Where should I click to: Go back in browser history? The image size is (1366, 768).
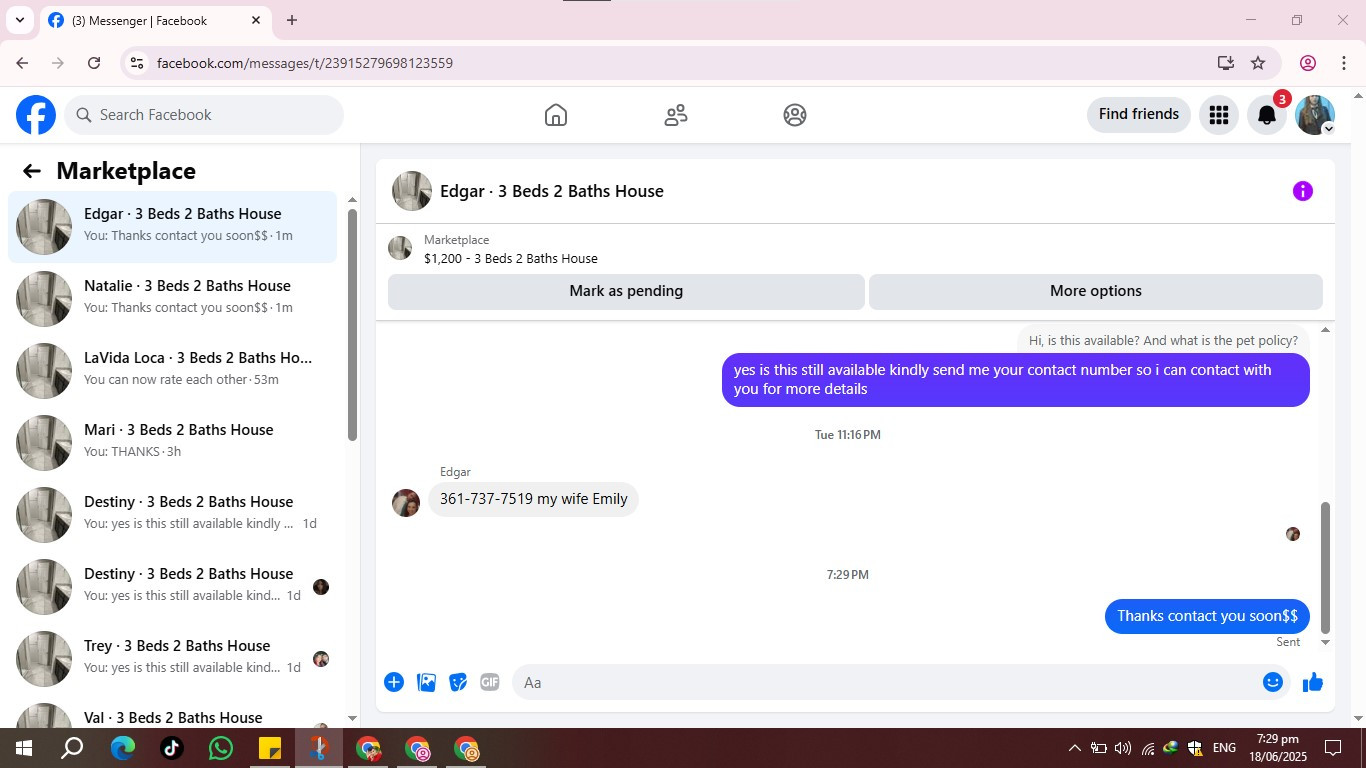(x=22, y=63)
